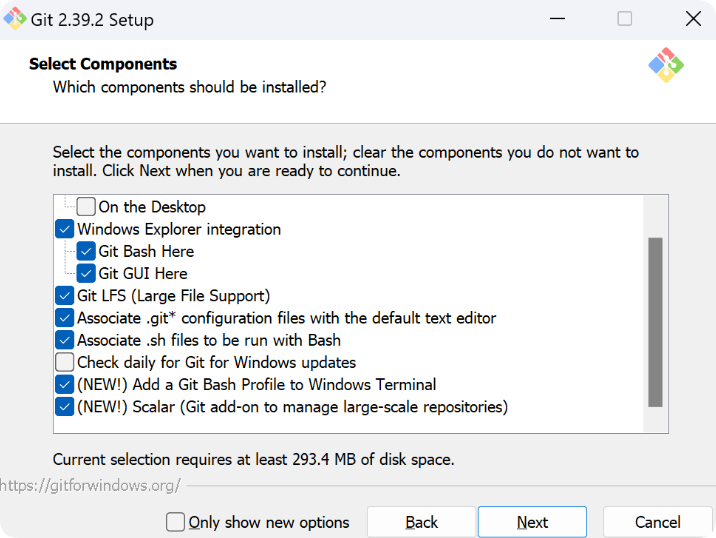Toggle Only show new options

pos(175,522)
